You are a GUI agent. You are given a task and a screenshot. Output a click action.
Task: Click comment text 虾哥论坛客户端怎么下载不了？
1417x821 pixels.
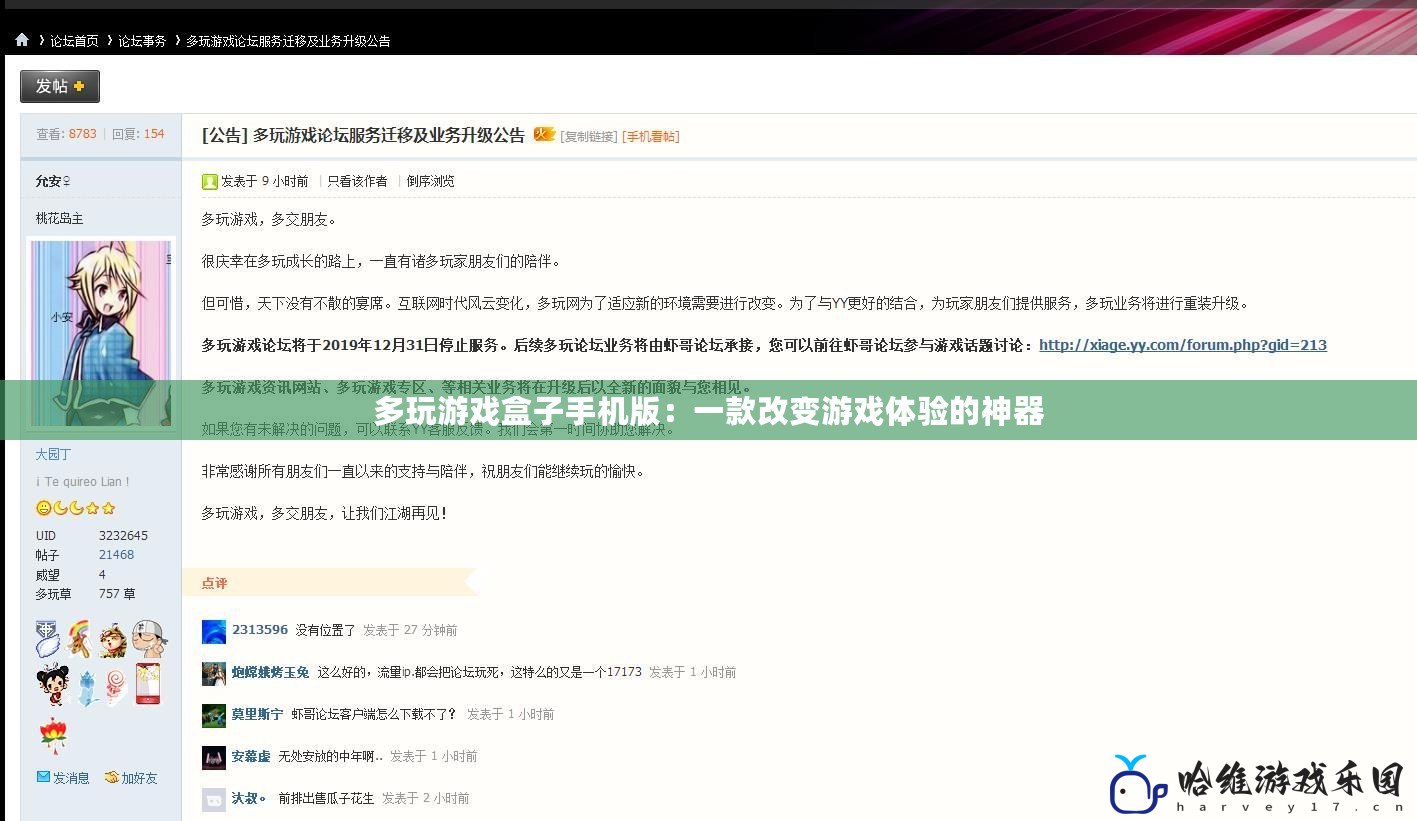pyautogui.click(x=374, y=714)
